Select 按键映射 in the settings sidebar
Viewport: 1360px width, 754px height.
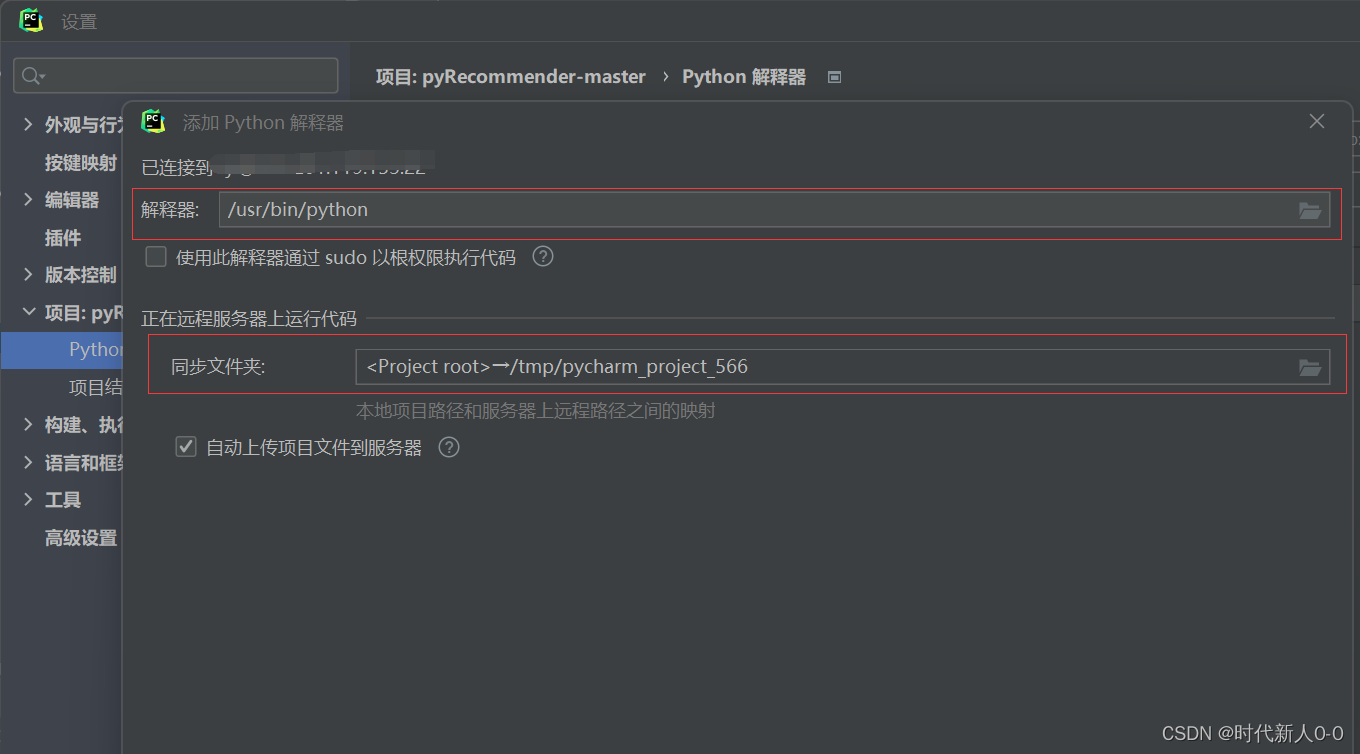point(80,162)
